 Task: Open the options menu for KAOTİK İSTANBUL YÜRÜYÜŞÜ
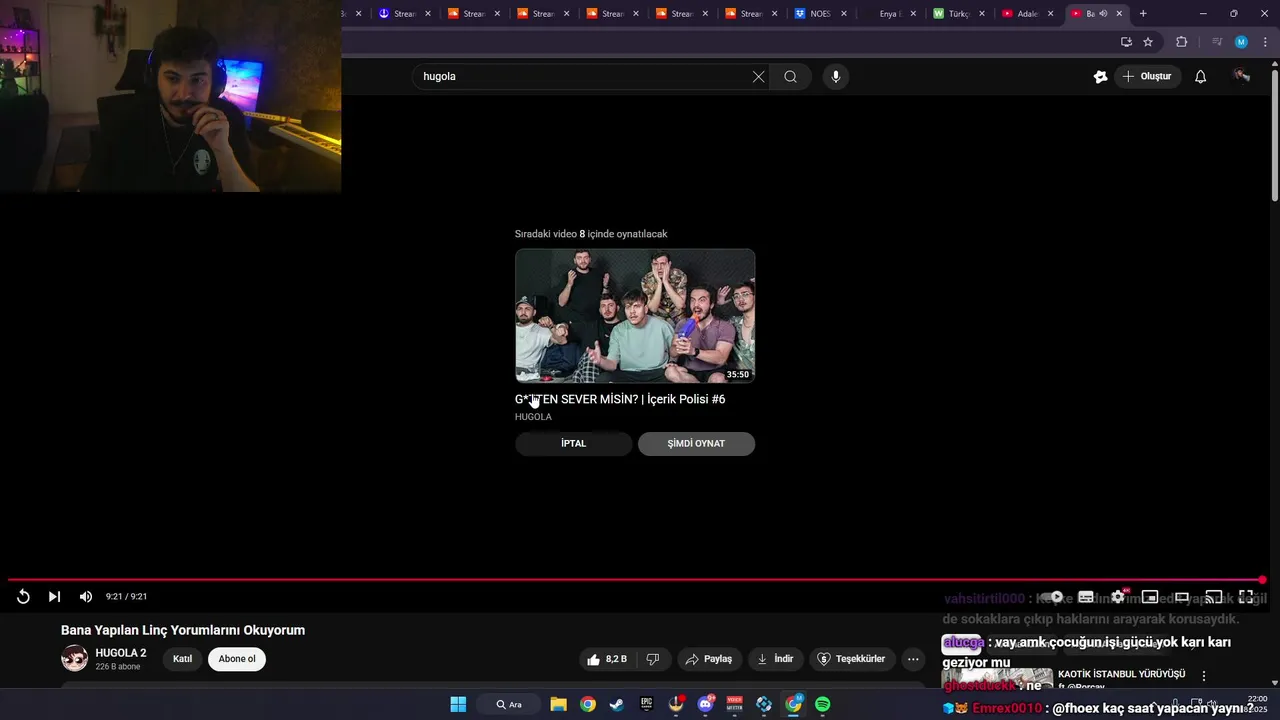coord(1204,676)
